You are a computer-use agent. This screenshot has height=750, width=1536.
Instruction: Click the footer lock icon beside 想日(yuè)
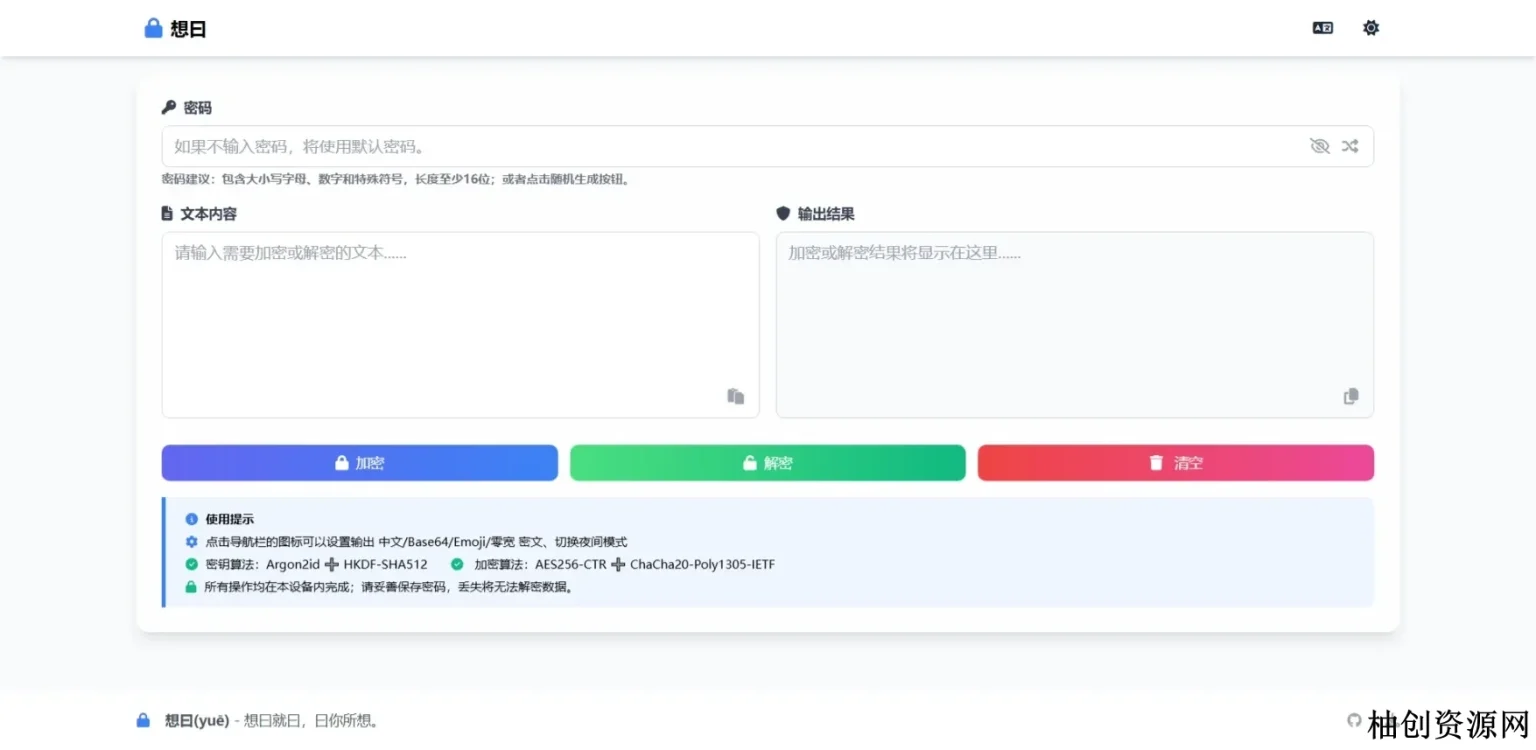pos(143,720)
